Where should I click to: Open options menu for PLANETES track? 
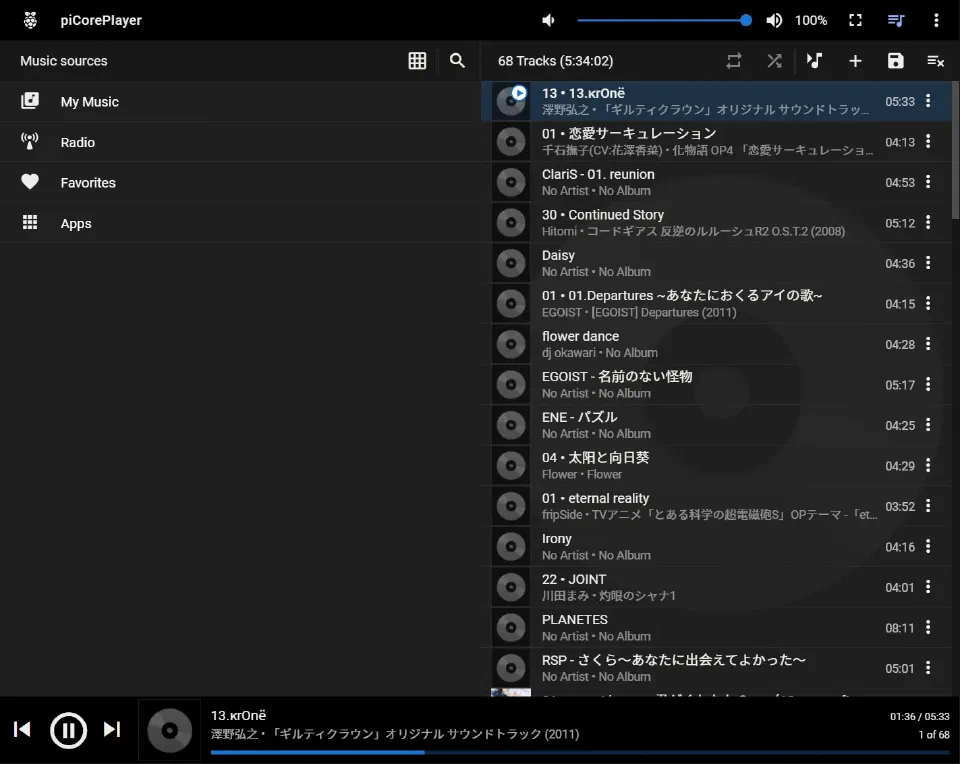(928, 627)
